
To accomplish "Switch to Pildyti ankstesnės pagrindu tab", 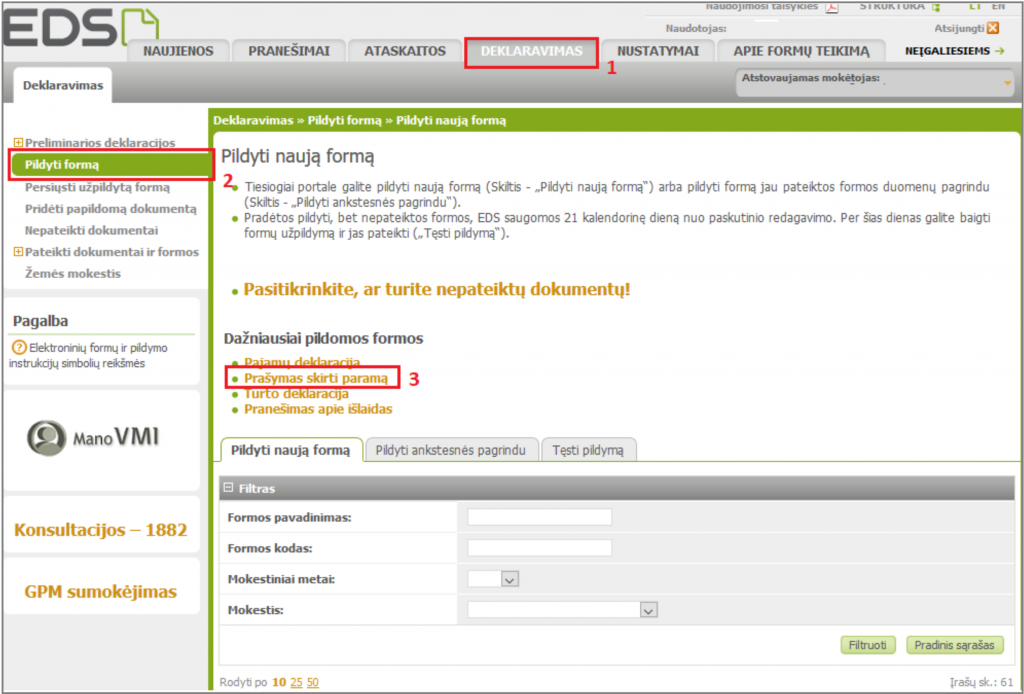I will 450,450.
